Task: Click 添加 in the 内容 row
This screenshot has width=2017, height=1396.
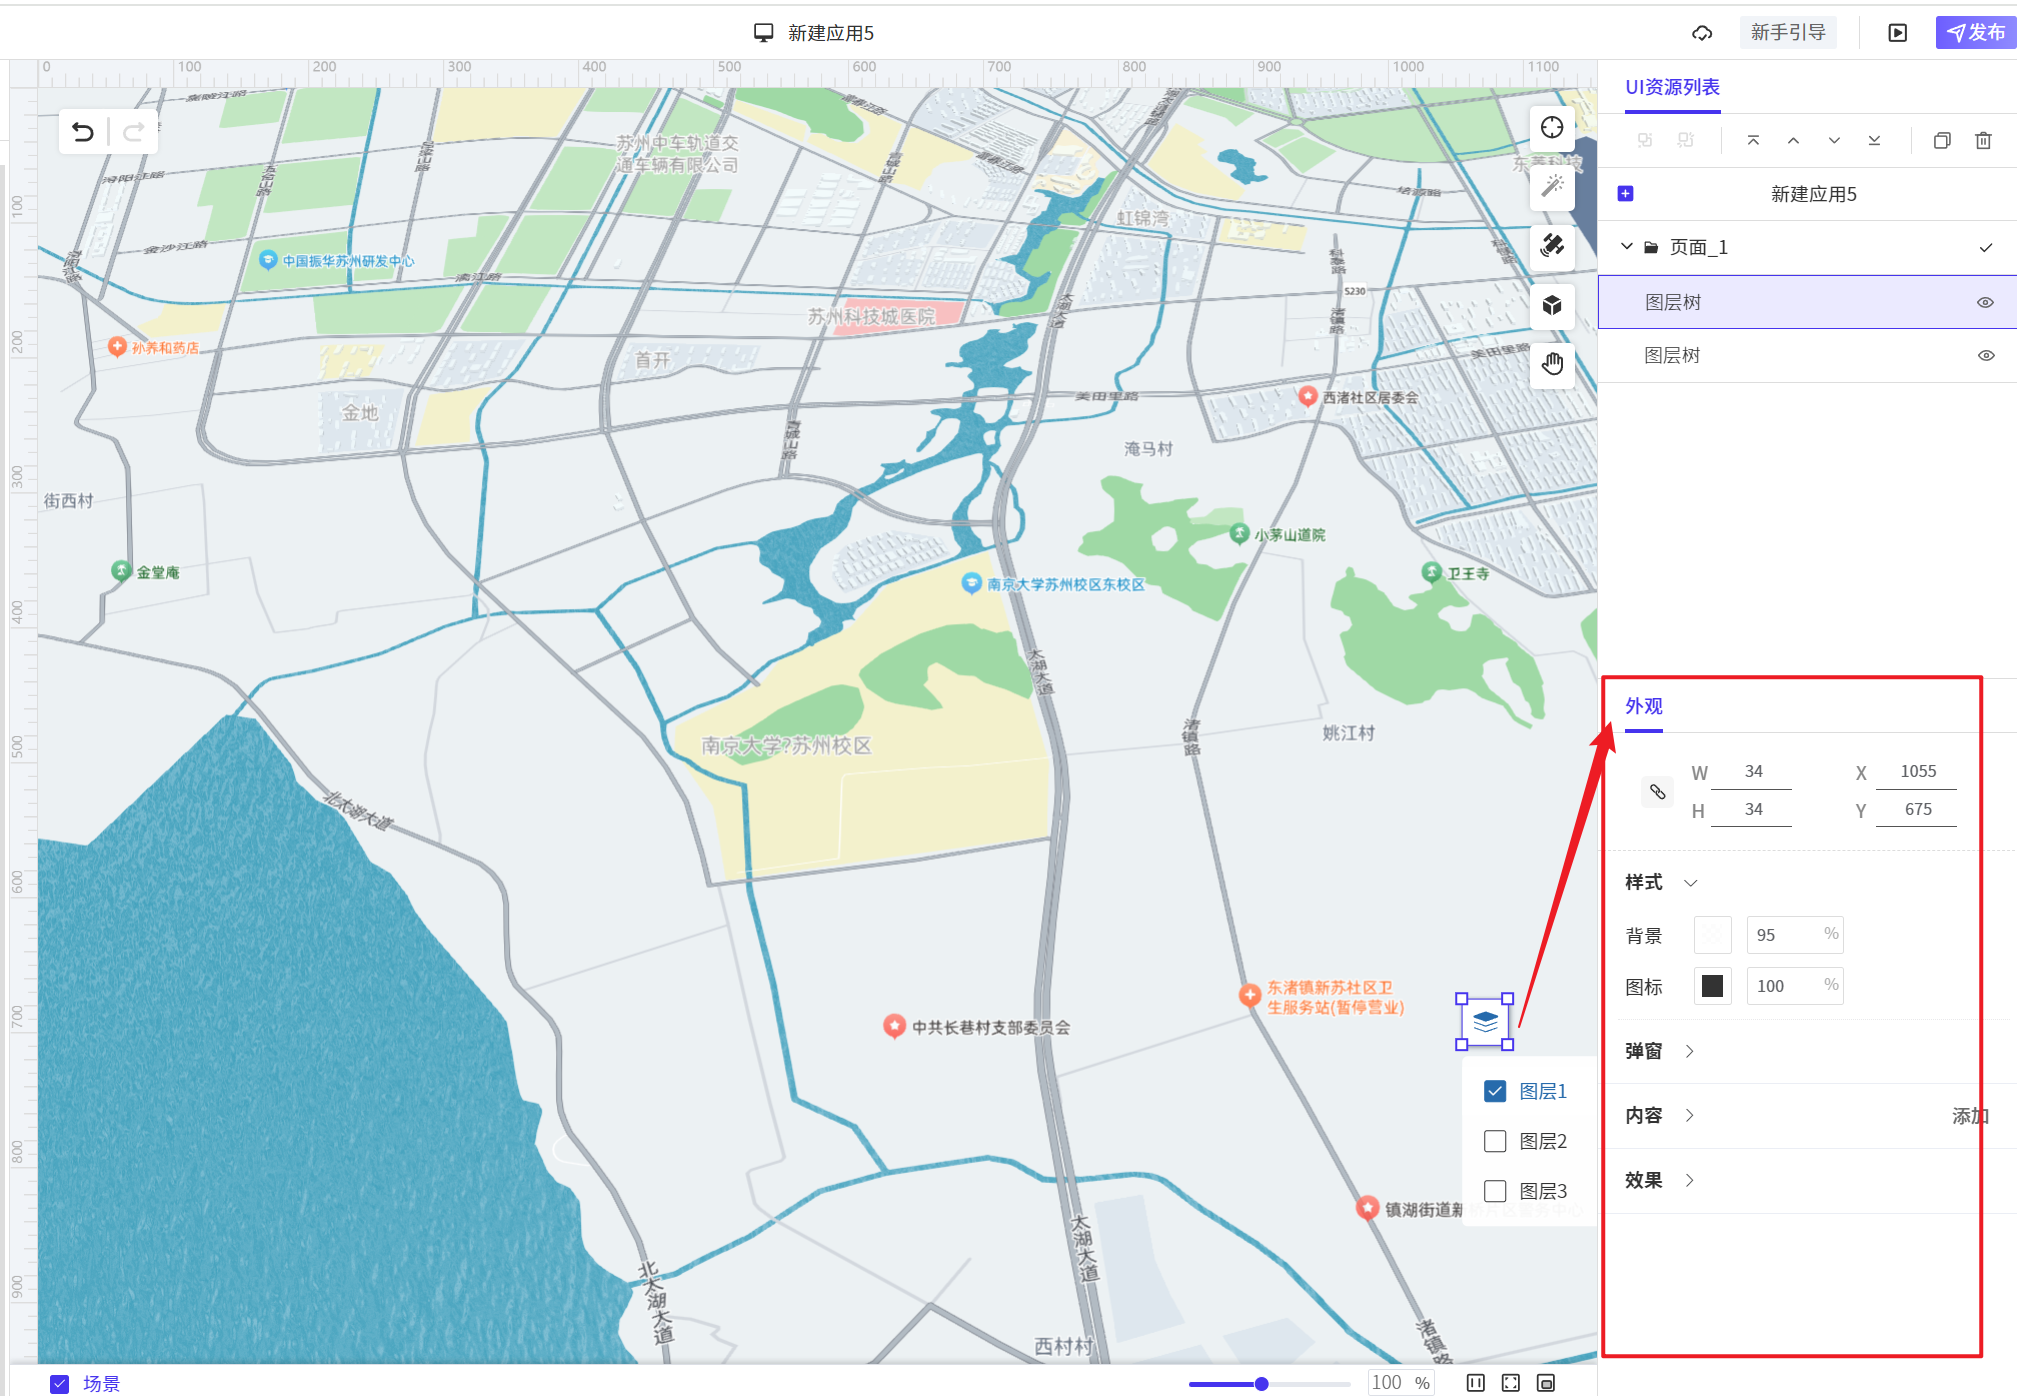Action: tap(1970, 1116)
